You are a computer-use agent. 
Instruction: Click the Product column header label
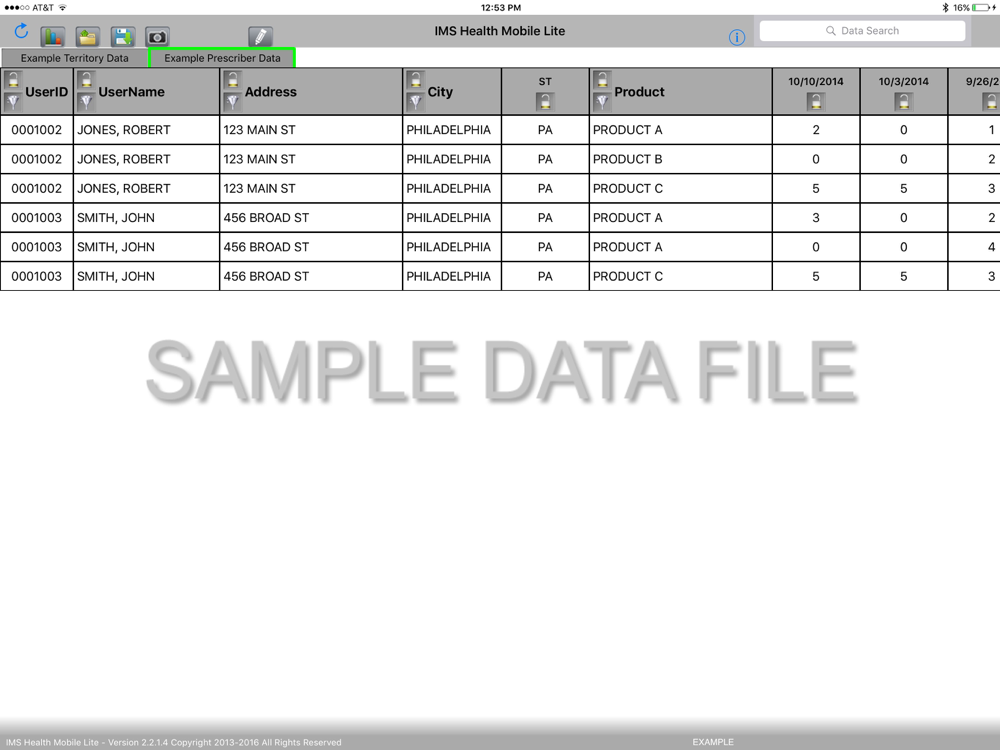pyautogui.click(x=639, y=92)
